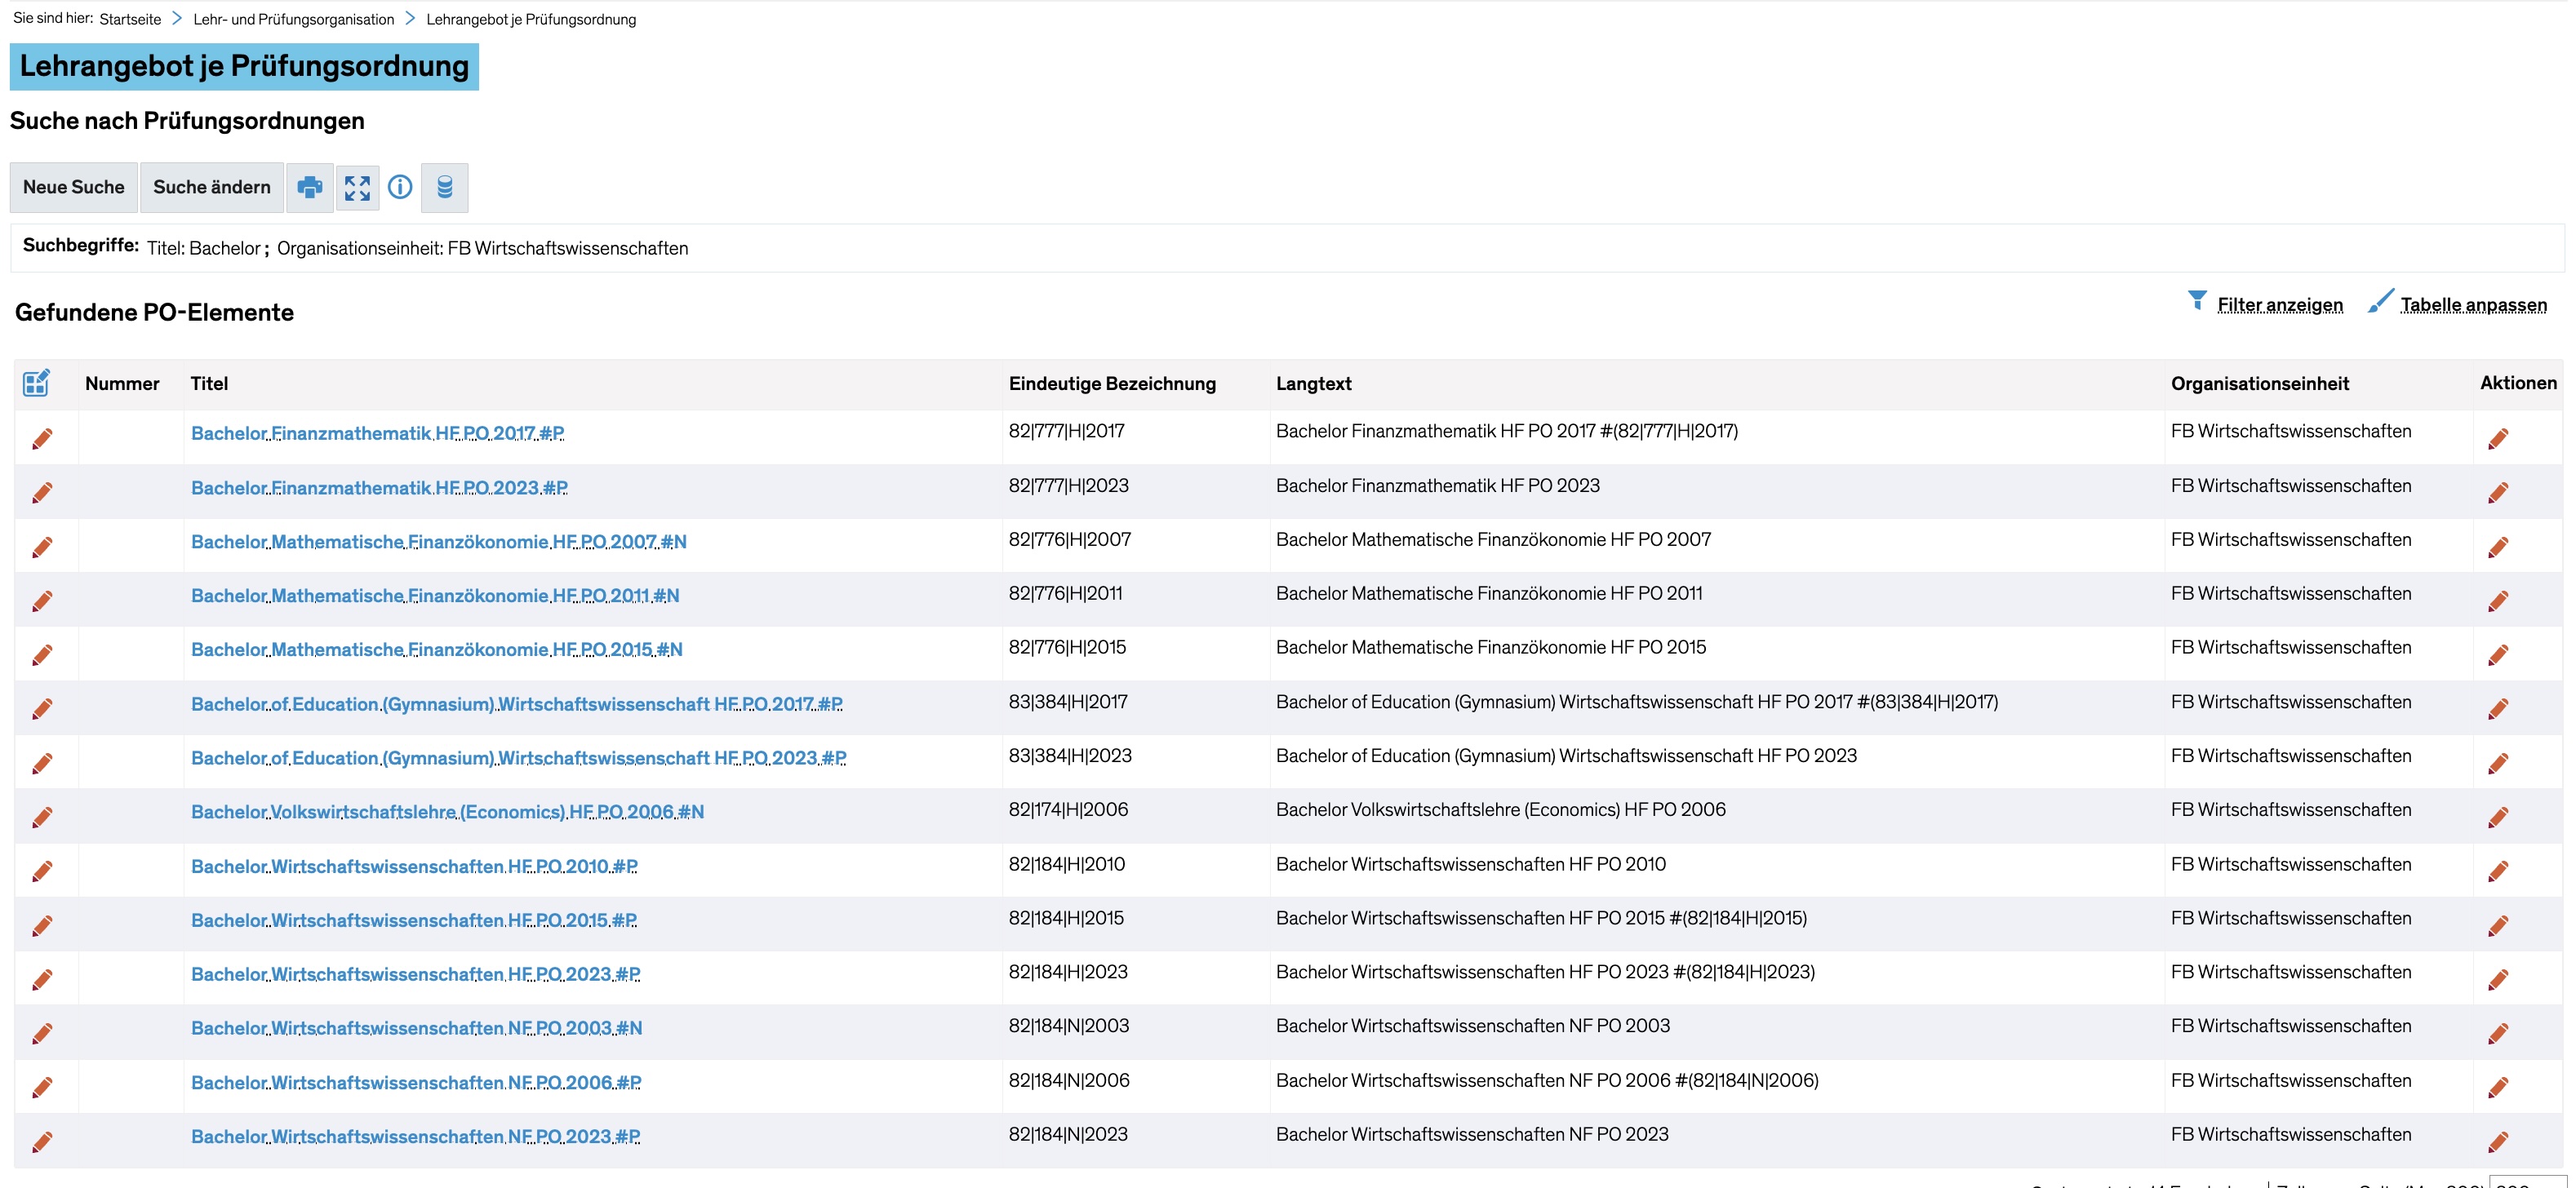The height and width of the screenshot is (1188, 2576).
Task: Sort by the Eindeutige Bezeichnung column header
Action: click(1112, 383)
